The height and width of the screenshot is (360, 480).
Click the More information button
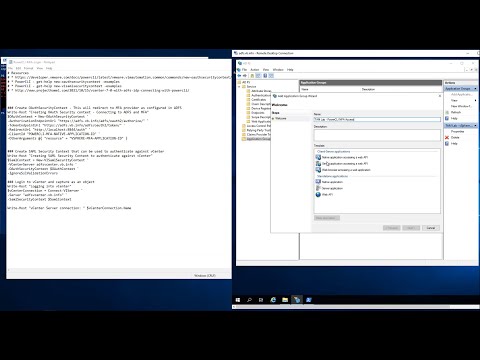click(327, 218)
